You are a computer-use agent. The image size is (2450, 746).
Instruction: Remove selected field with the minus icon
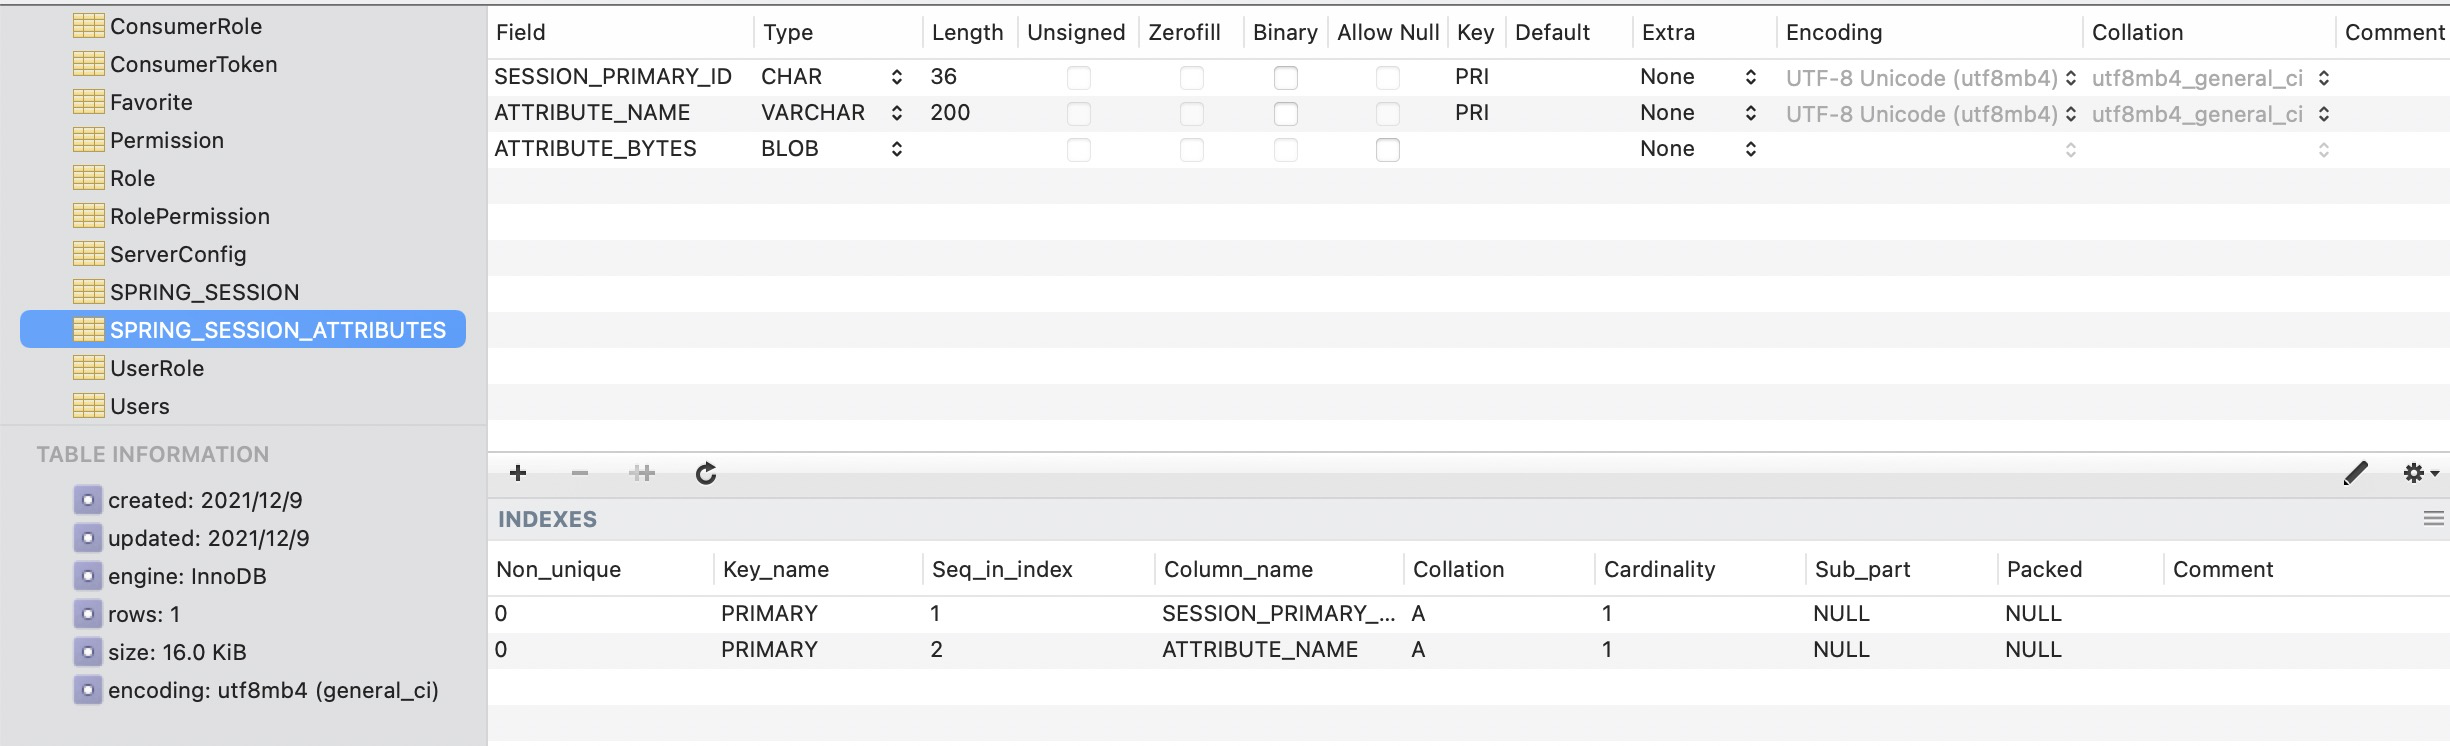581,473
